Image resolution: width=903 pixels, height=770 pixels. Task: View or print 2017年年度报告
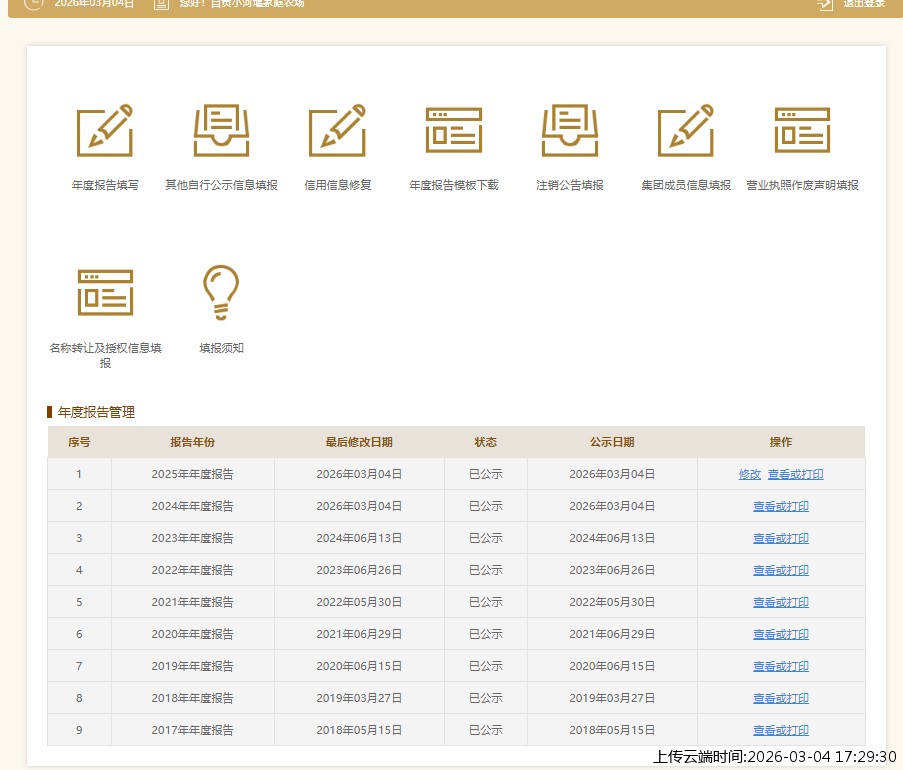781,731
